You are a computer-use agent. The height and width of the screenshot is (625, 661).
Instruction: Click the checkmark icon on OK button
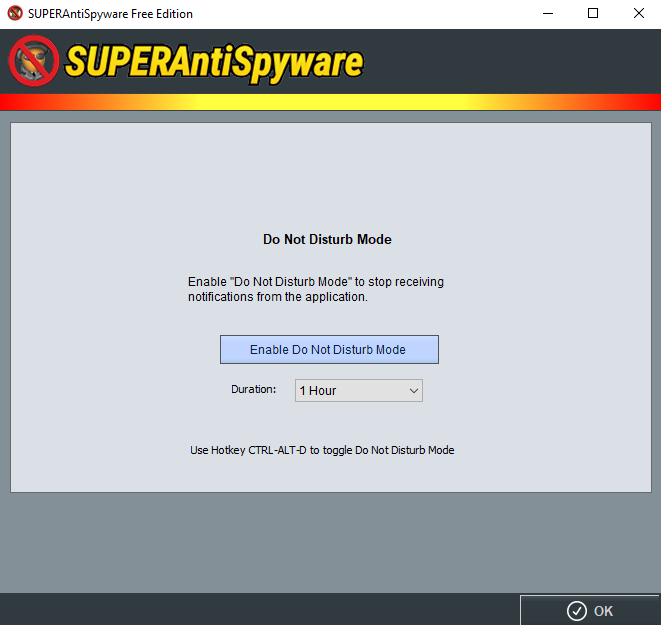[576, 611]
